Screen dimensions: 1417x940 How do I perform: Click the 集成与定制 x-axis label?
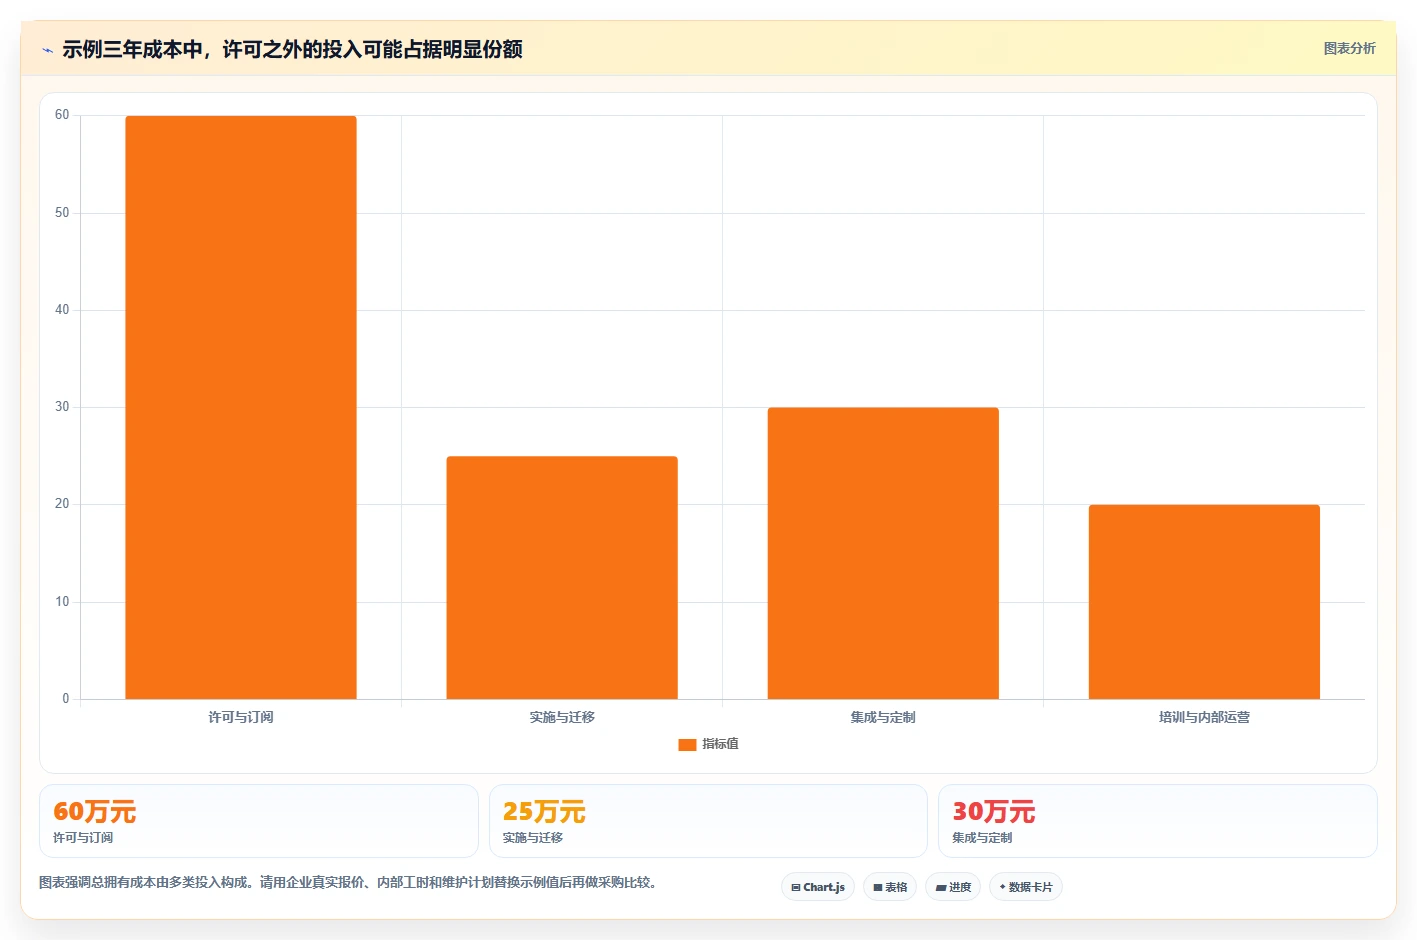click(x=883, y=717)
